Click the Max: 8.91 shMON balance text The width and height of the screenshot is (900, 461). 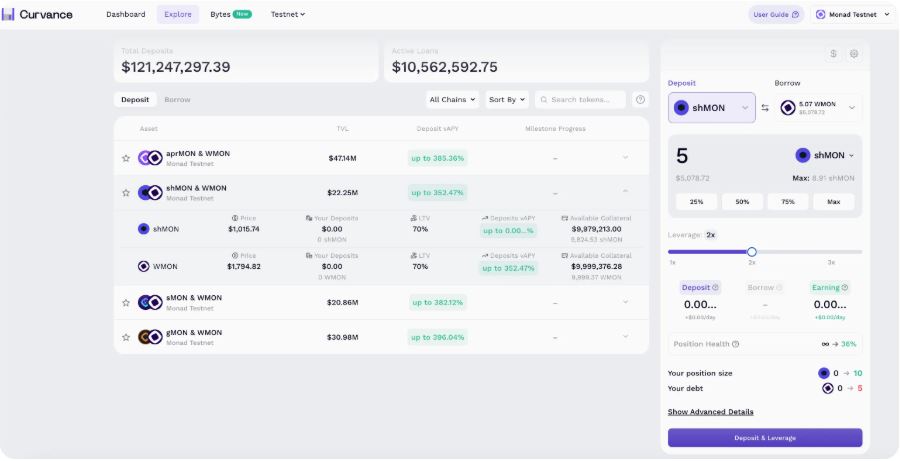pyautogui.click(x=823, y=179)
